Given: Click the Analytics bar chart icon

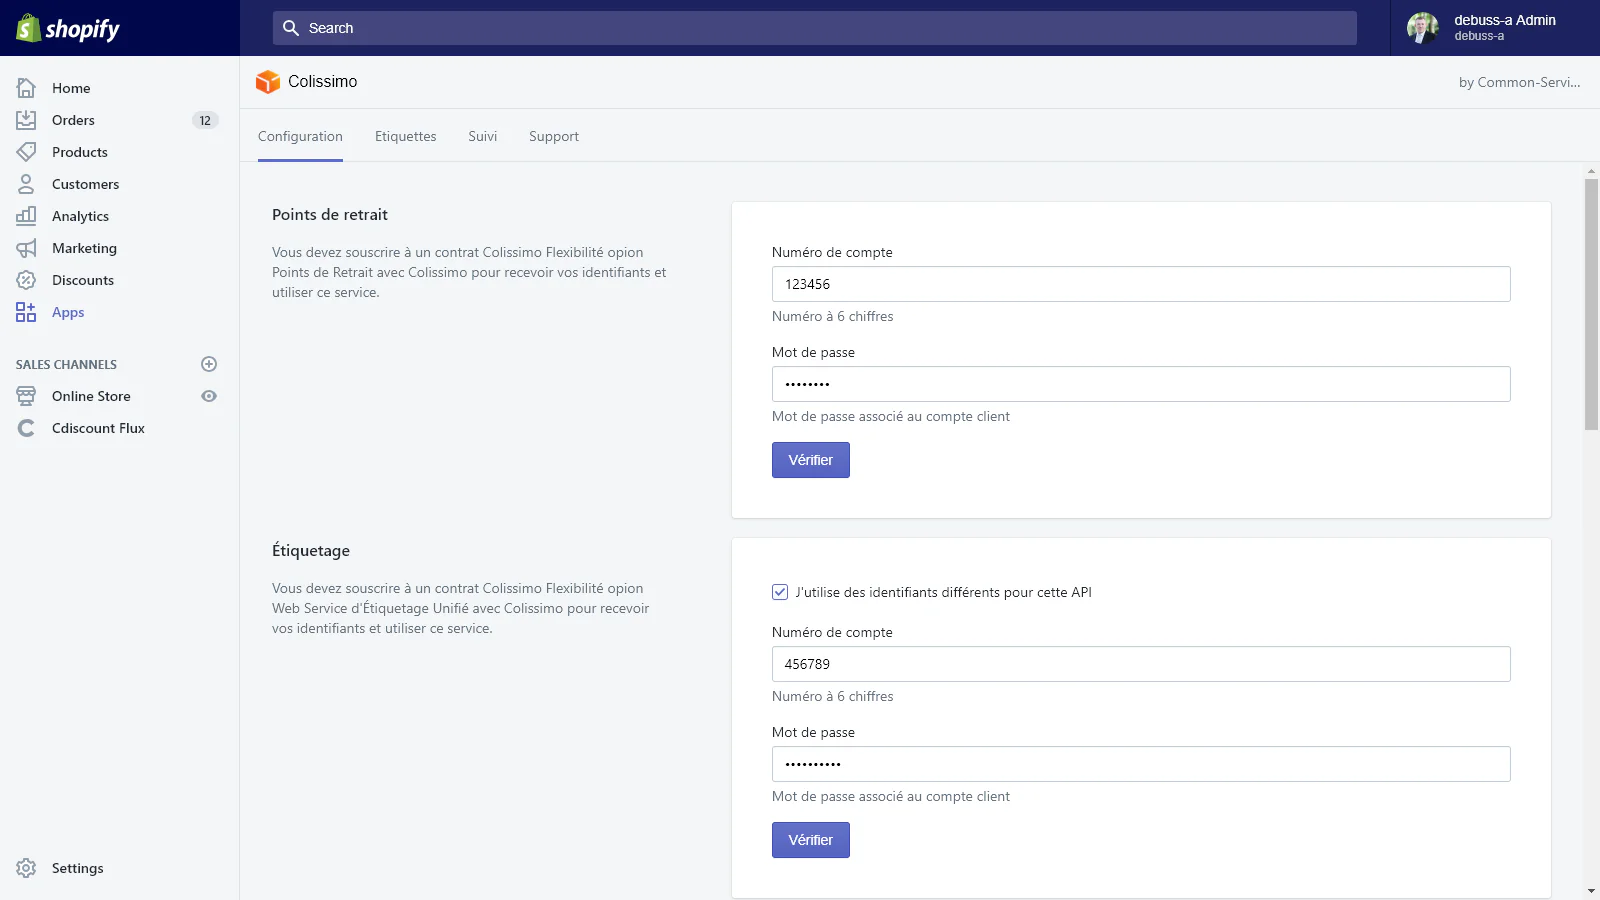Looking at the screenshot, I should coord(26,216).
